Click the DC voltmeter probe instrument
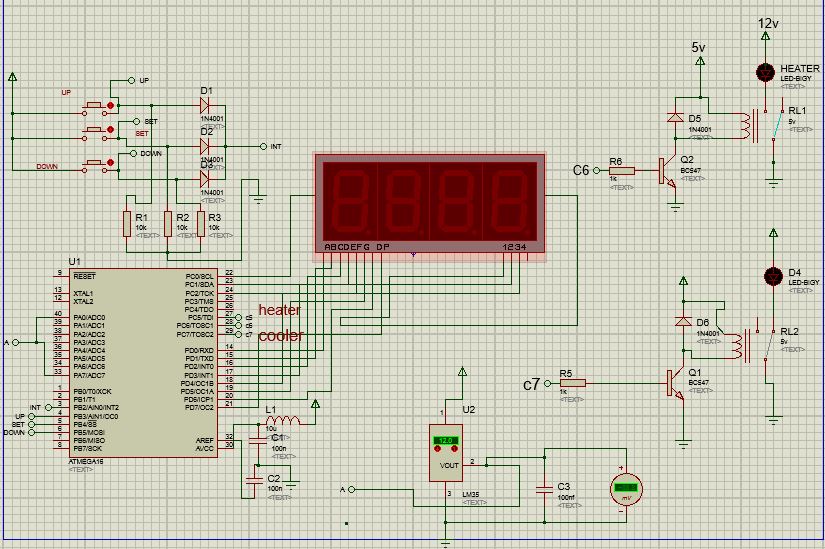The width and height of the screenshot is (825, 549). pyautogui.click(x=624, y=487)
